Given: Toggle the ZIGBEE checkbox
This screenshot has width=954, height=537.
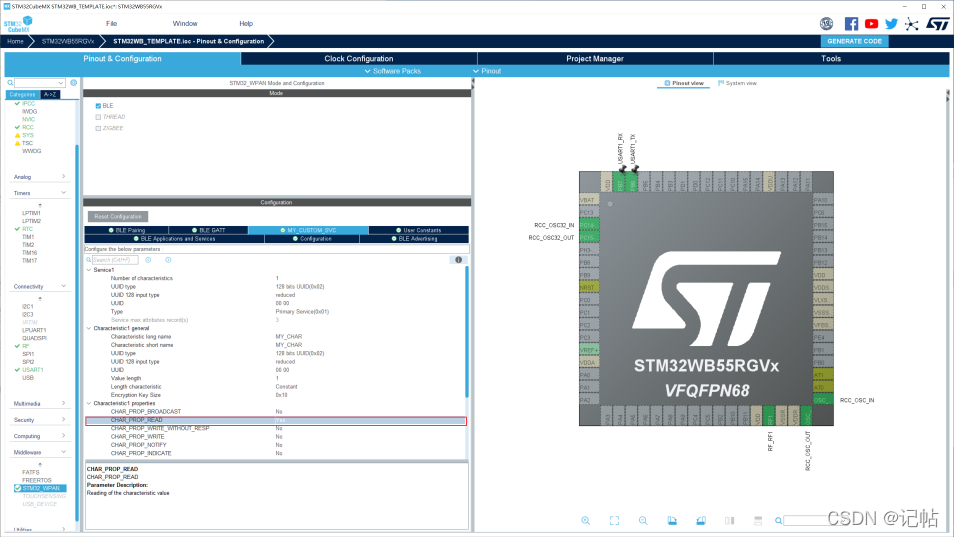Looking at the screenshot, I should 98,128.
